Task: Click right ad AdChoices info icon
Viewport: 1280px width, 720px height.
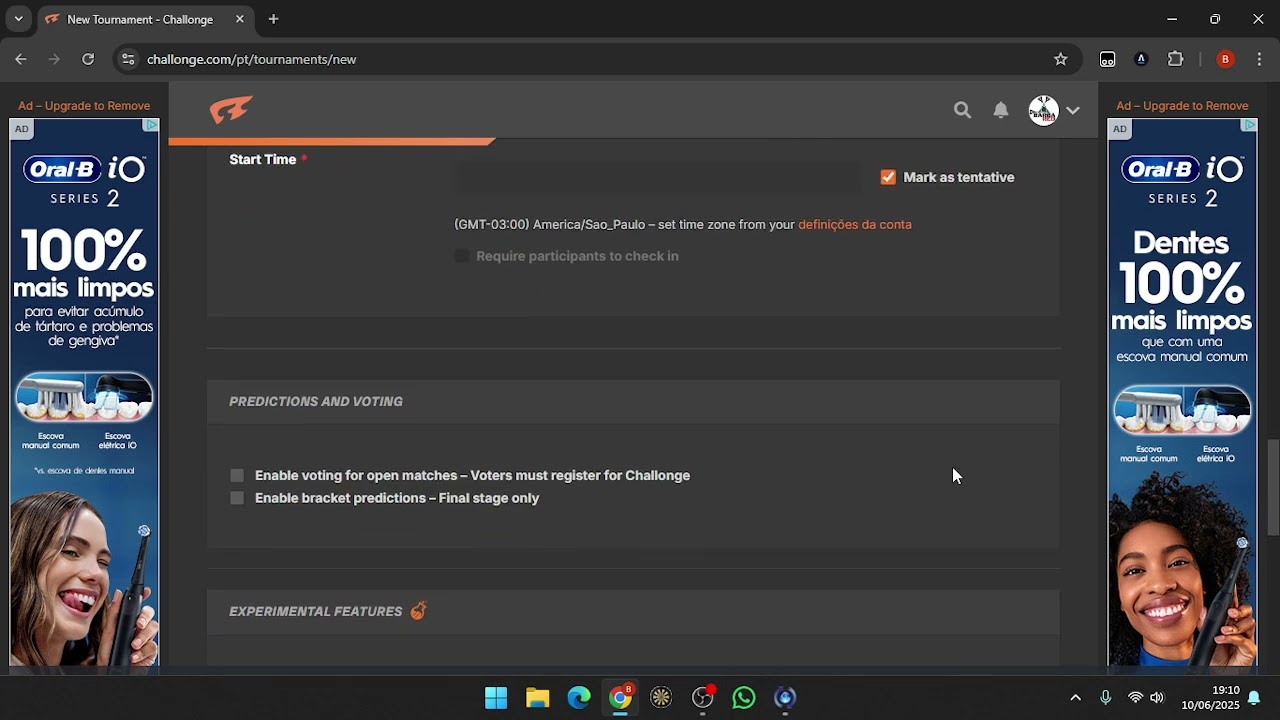Action: [1249, 125]
